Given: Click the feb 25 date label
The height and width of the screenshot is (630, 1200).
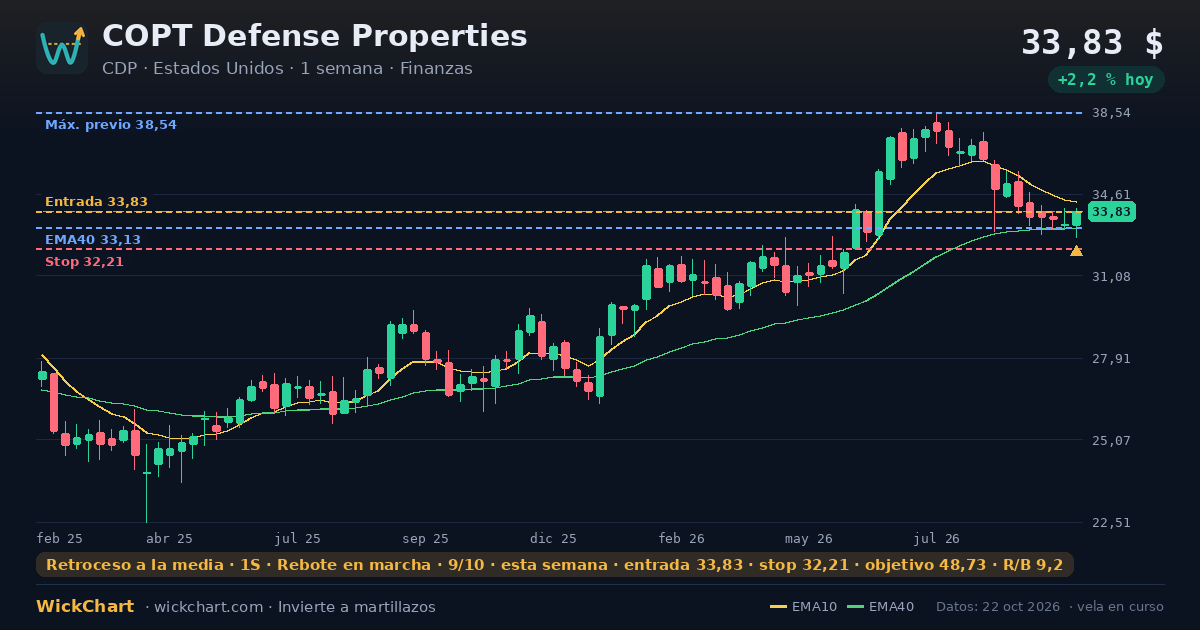Looking at the screenshot, I should 59,538.
